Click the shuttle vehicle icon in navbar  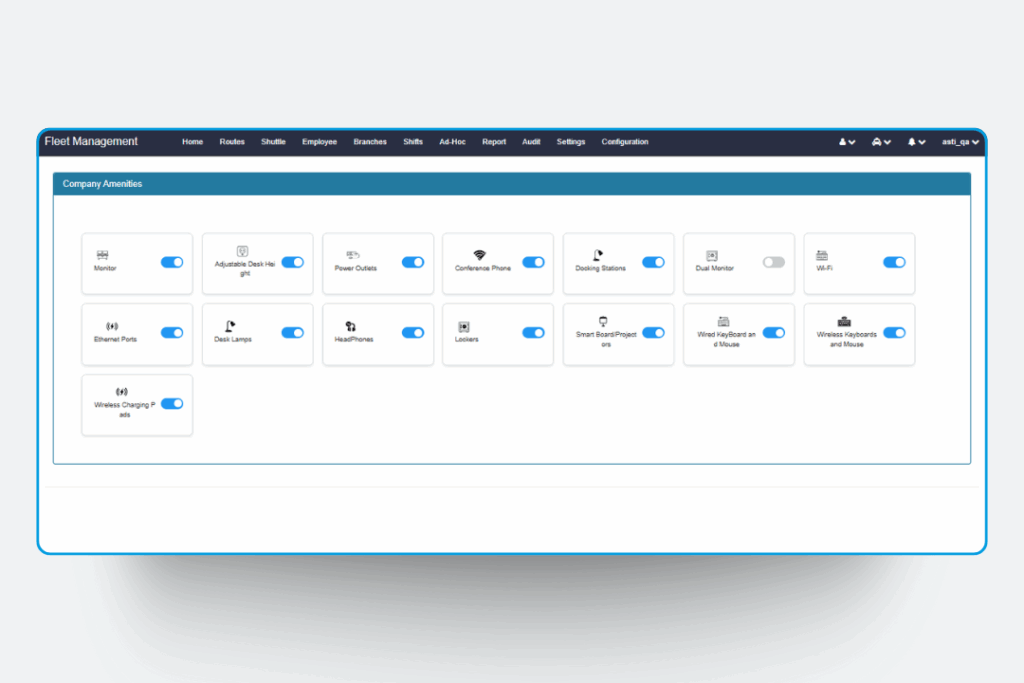click(x=876, y=142)
